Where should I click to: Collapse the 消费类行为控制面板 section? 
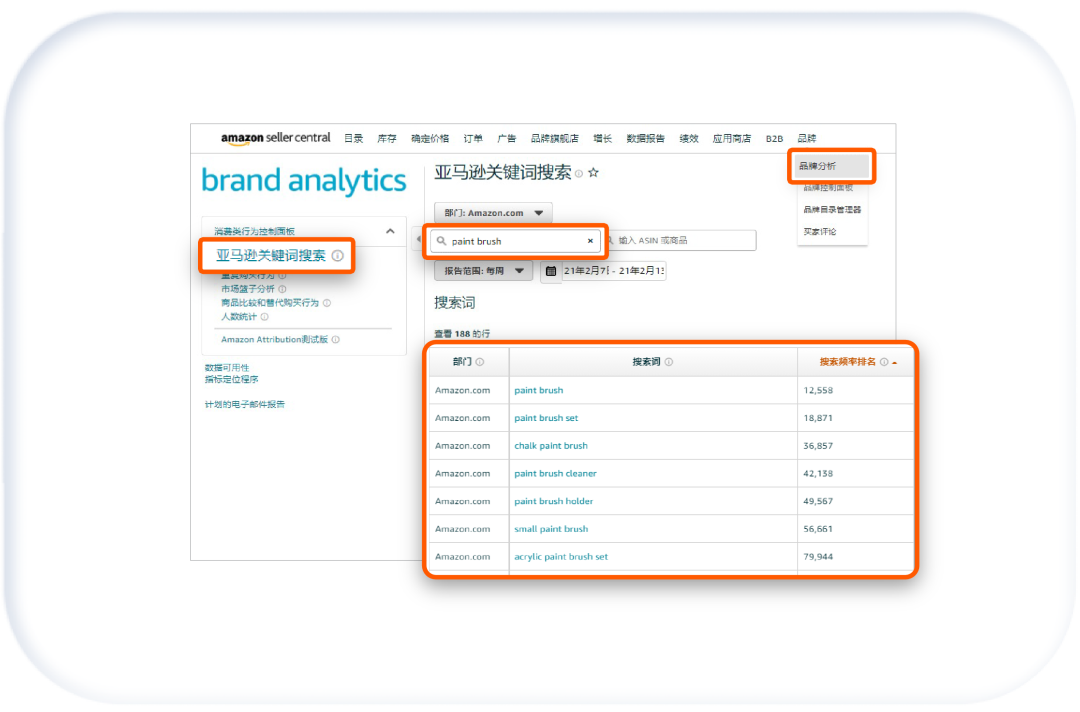[391, 231]
